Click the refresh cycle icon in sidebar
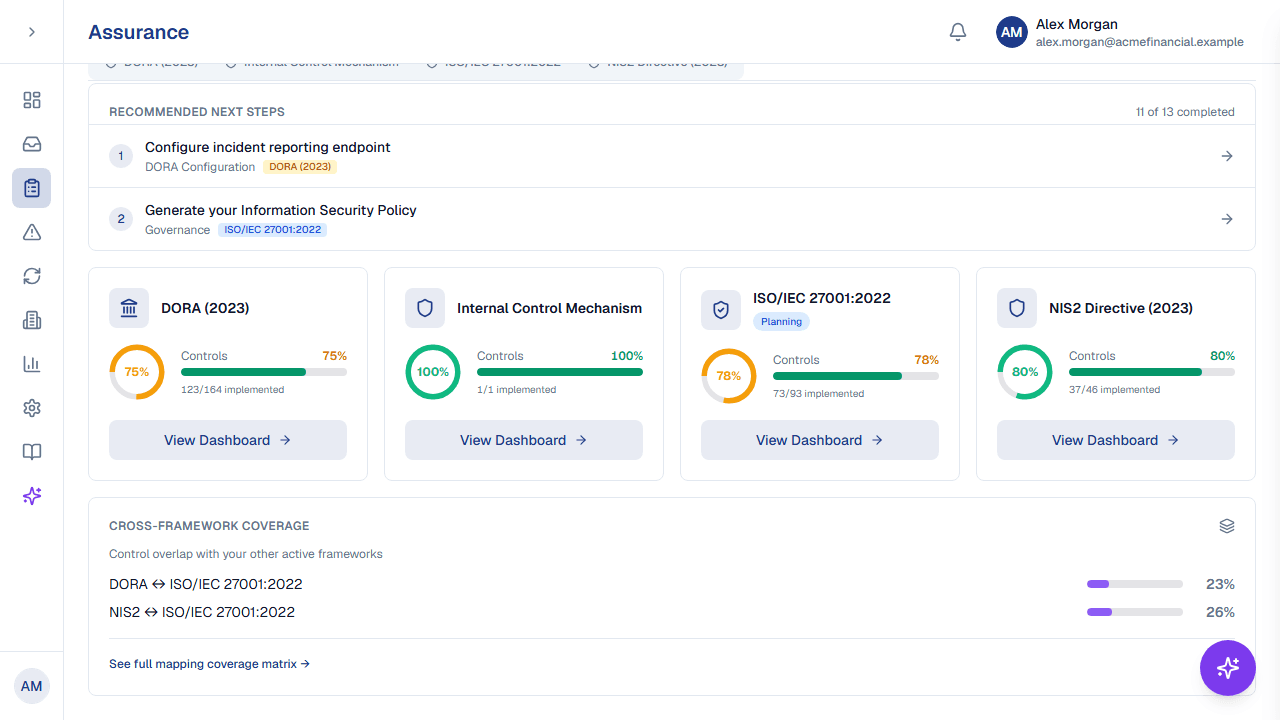Image resolution: width=1280 pixels, height=720 pixels. click(x=32, y=276)
